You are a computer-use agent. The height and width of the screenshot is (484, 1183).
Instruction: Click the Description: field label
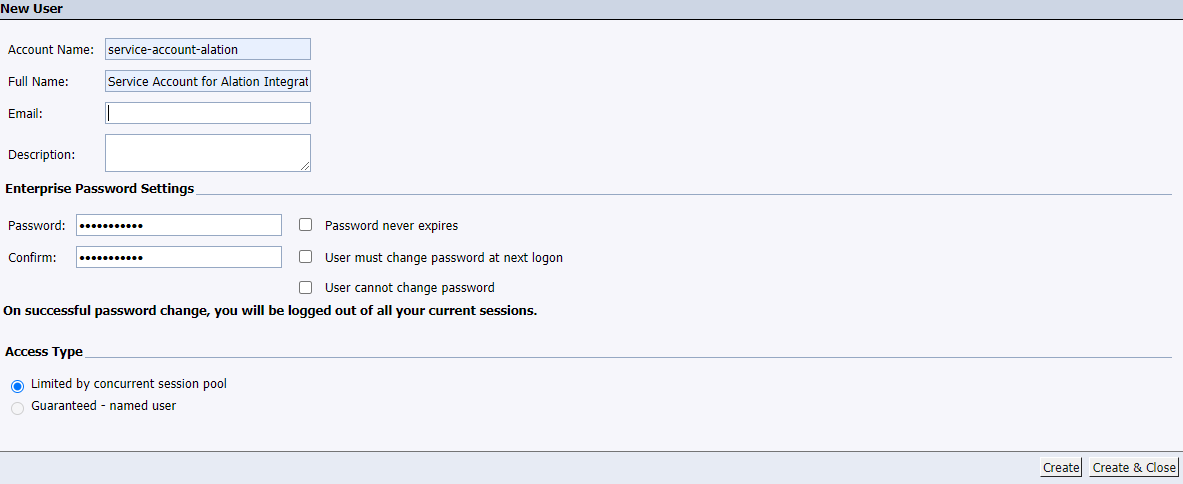pyautogui.click(x=41, y=155)
